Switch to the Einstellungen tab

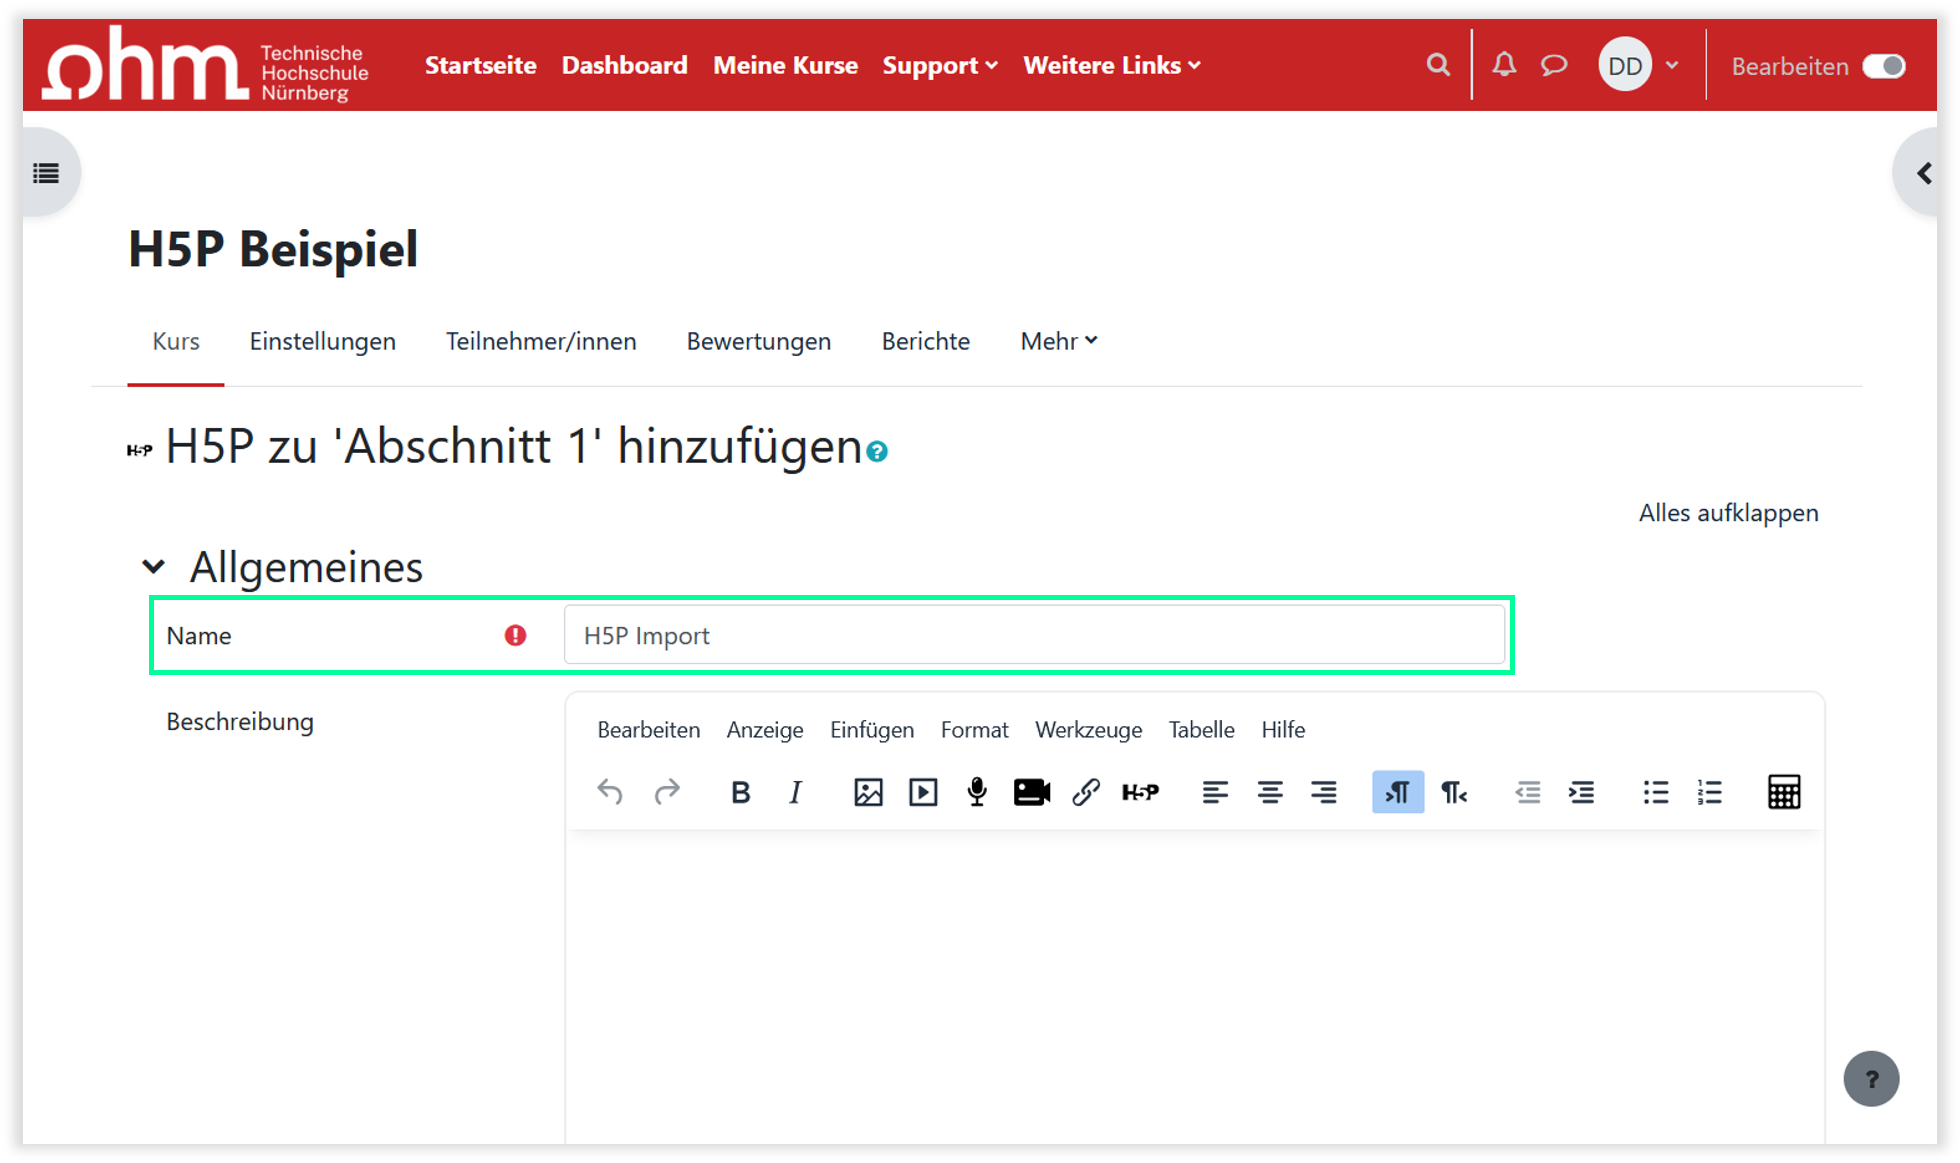[x=322, y=341]
